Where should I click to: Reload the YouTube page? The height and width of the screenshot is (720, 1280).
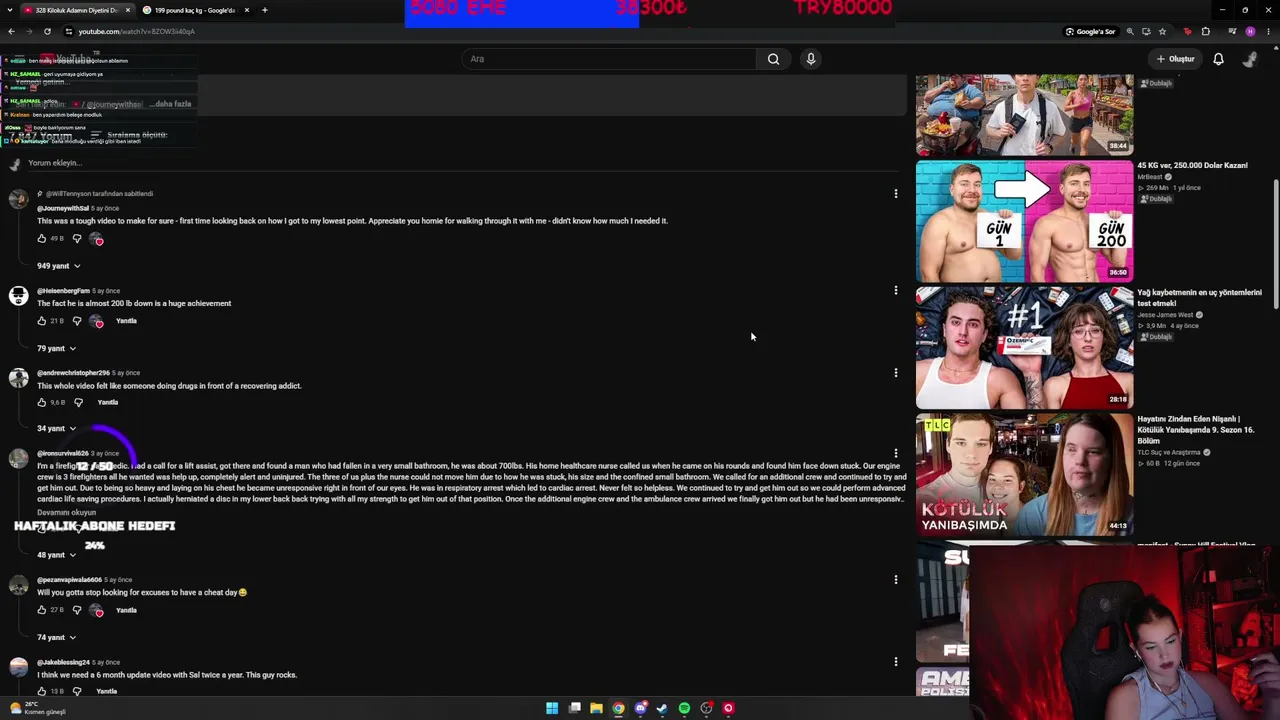tap(47, 31)
